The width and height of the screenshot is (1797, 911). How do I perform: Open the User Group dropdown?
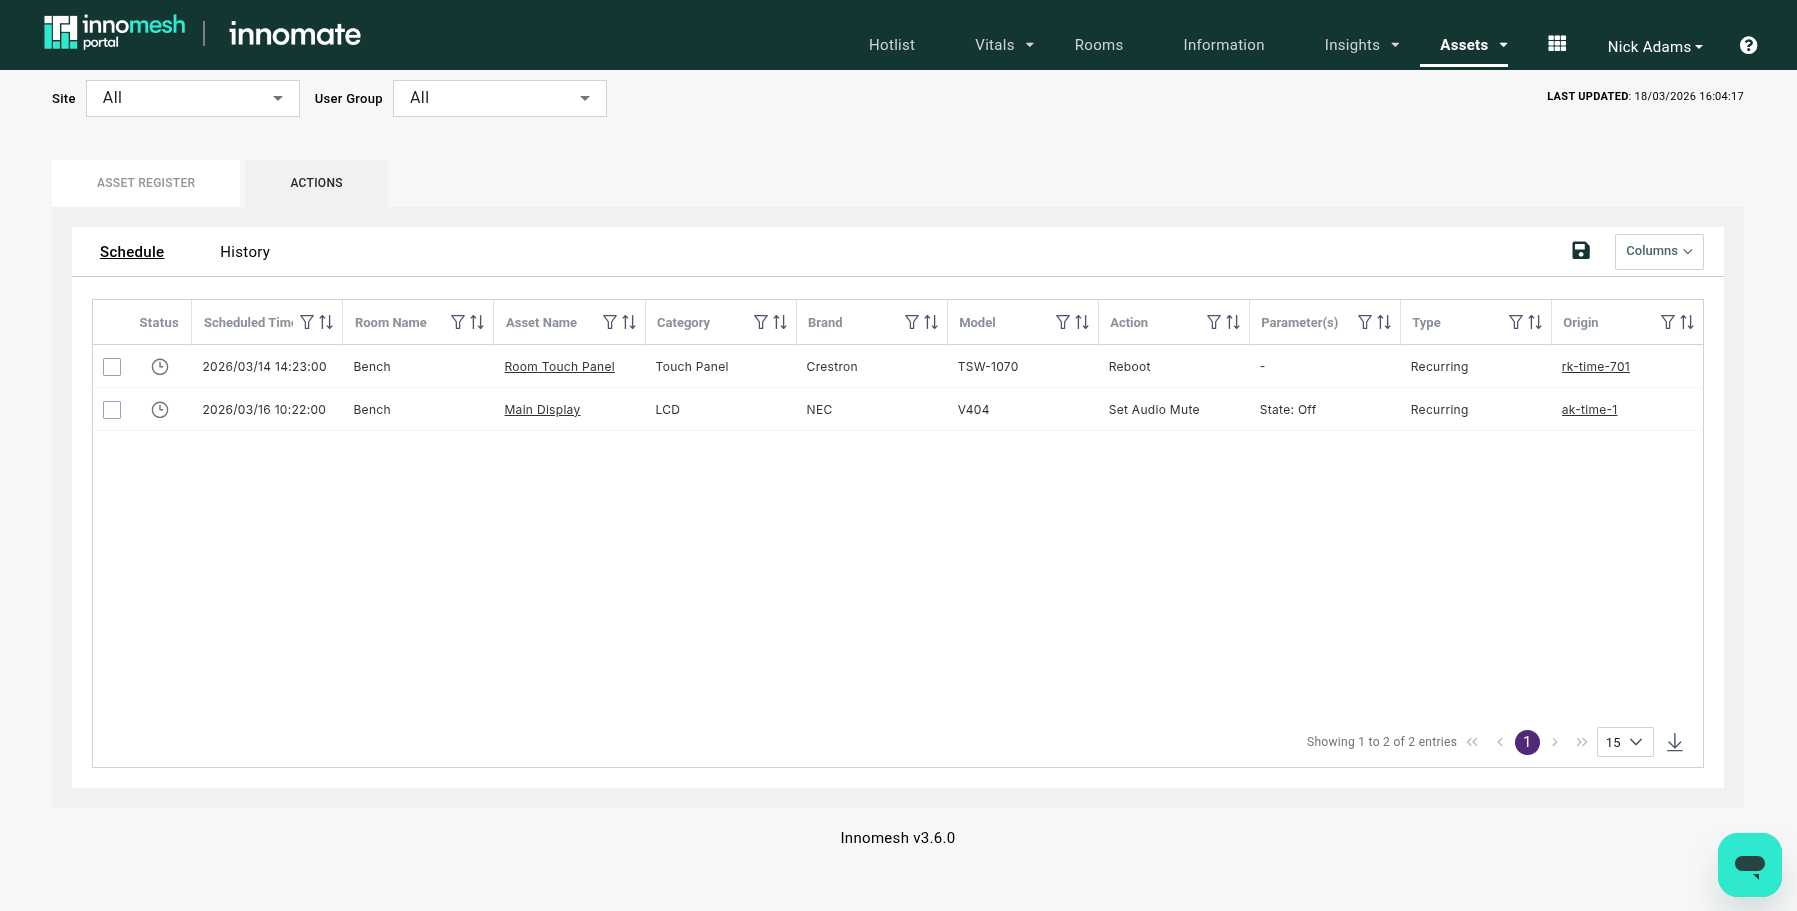pyautogui.click(x=500, y=98)
